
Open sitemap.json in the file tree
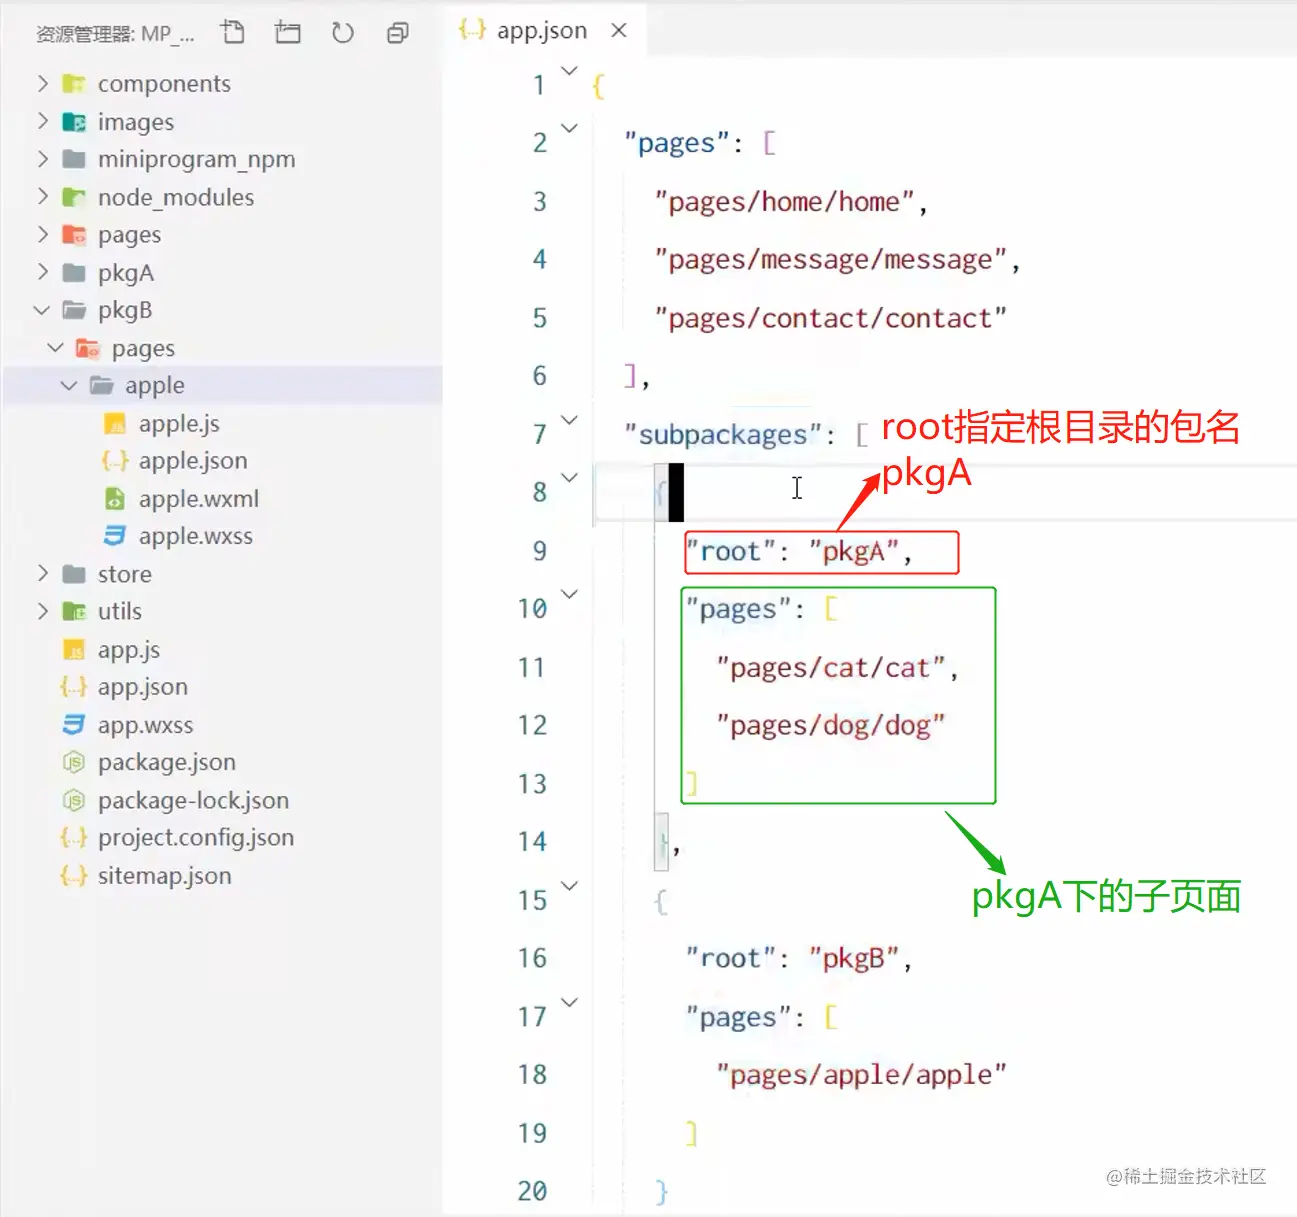tap(165, 875)
